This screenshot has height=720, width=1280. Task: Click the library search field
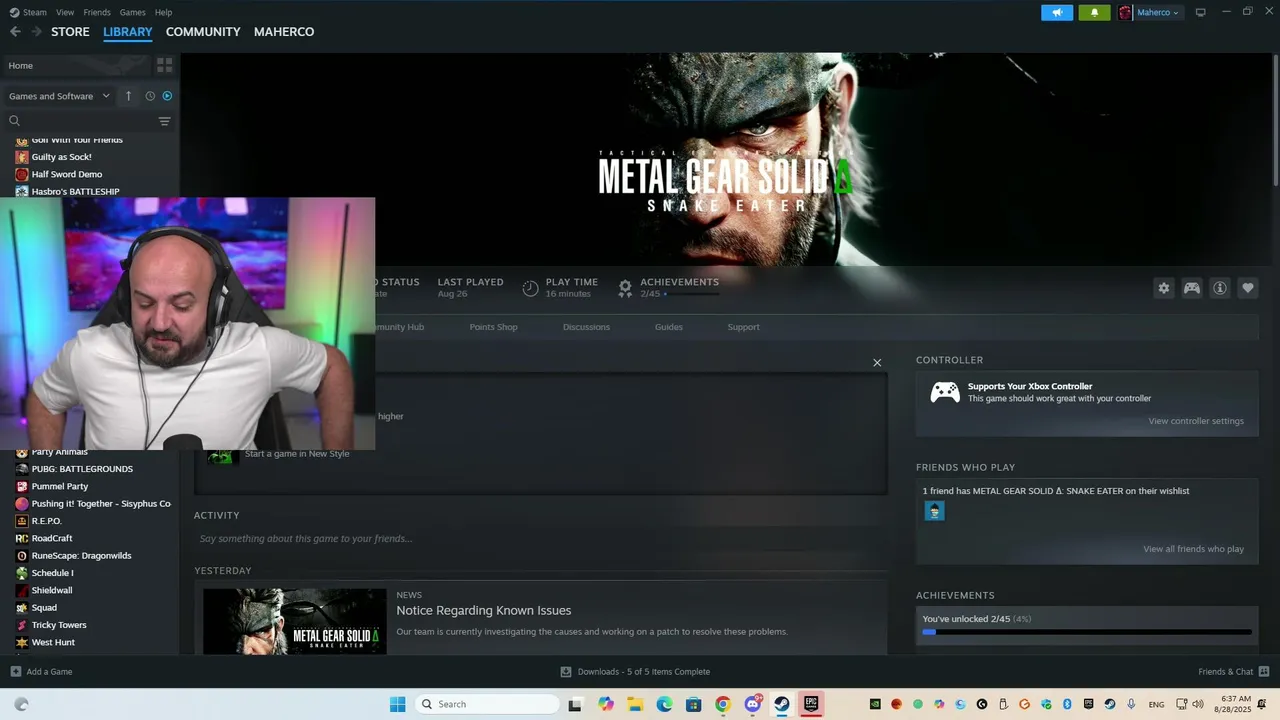click(80, 121)
